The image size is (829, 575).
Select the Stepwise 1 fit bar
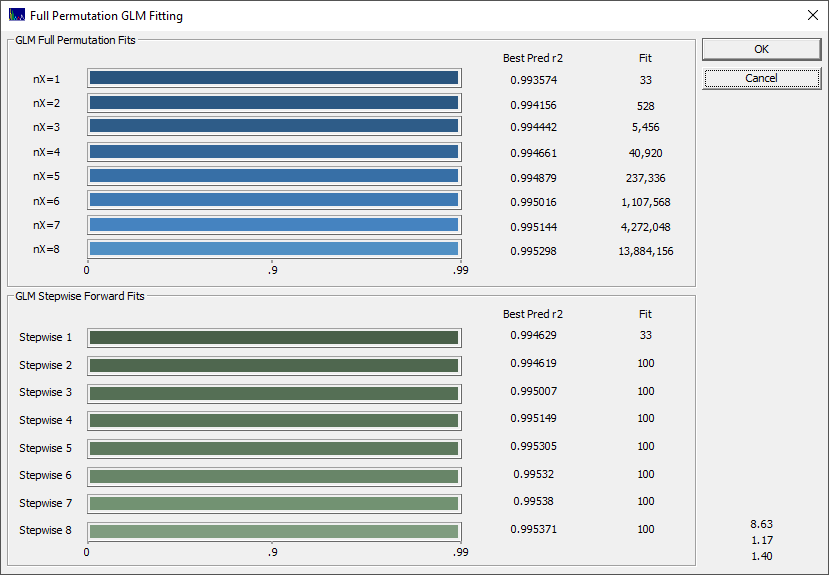(274, 338)
